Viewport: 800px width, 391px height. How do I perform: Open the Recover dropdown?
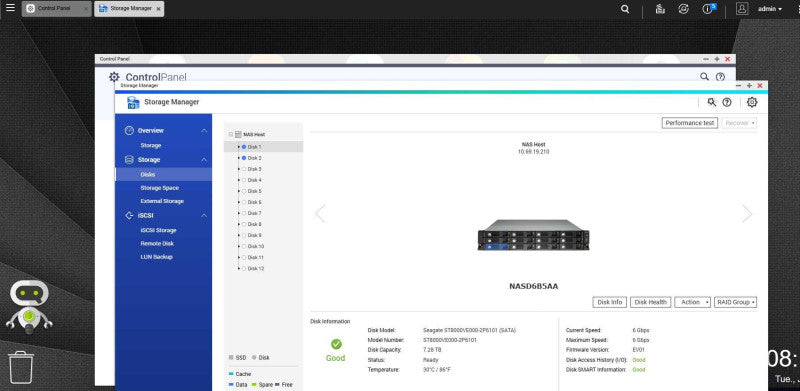pyautogui.click(x=739, y=123)
